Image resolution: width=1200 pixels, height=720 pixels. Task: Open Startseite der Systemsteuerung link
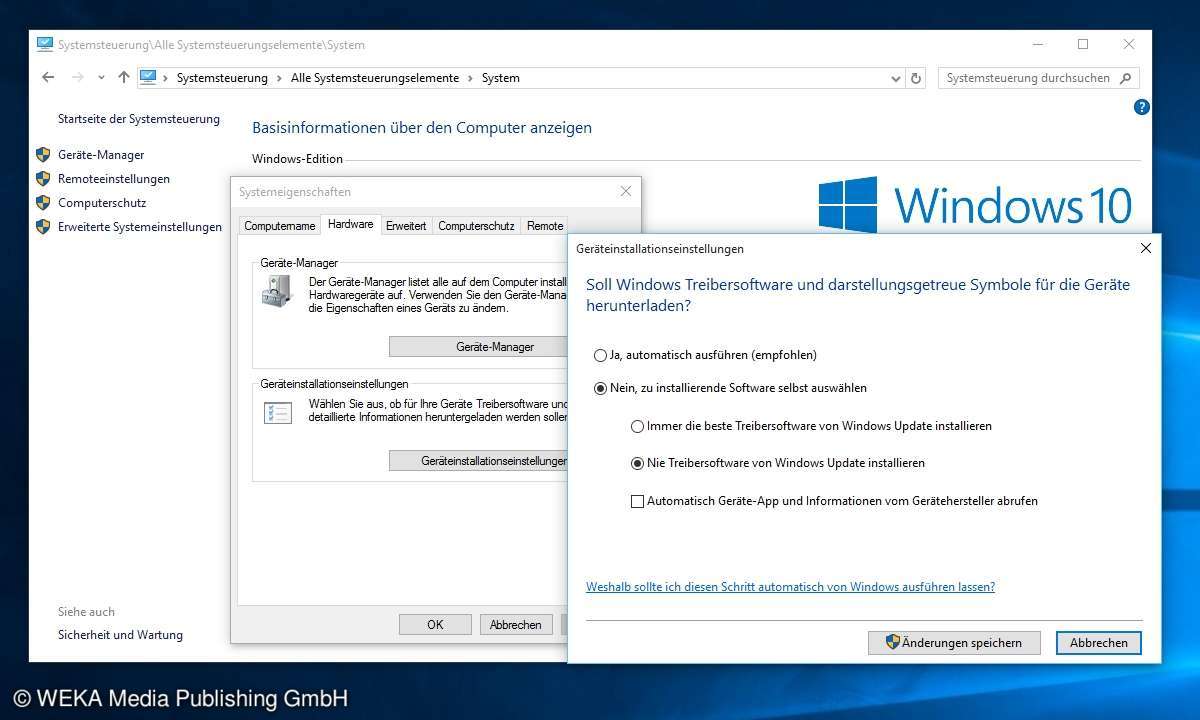(139, 119)
